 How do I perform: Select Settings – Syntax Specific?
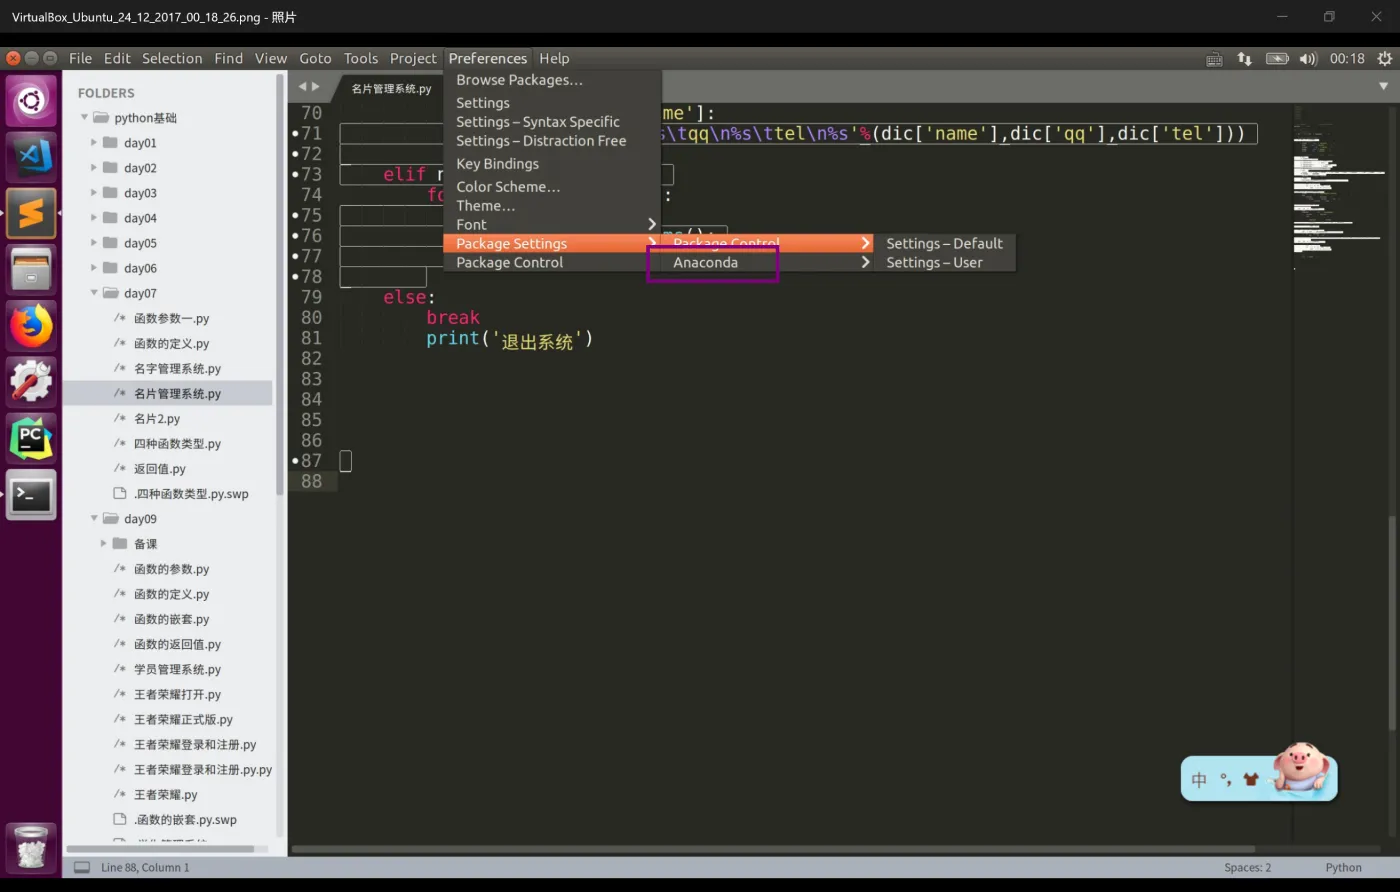point(552,122)
